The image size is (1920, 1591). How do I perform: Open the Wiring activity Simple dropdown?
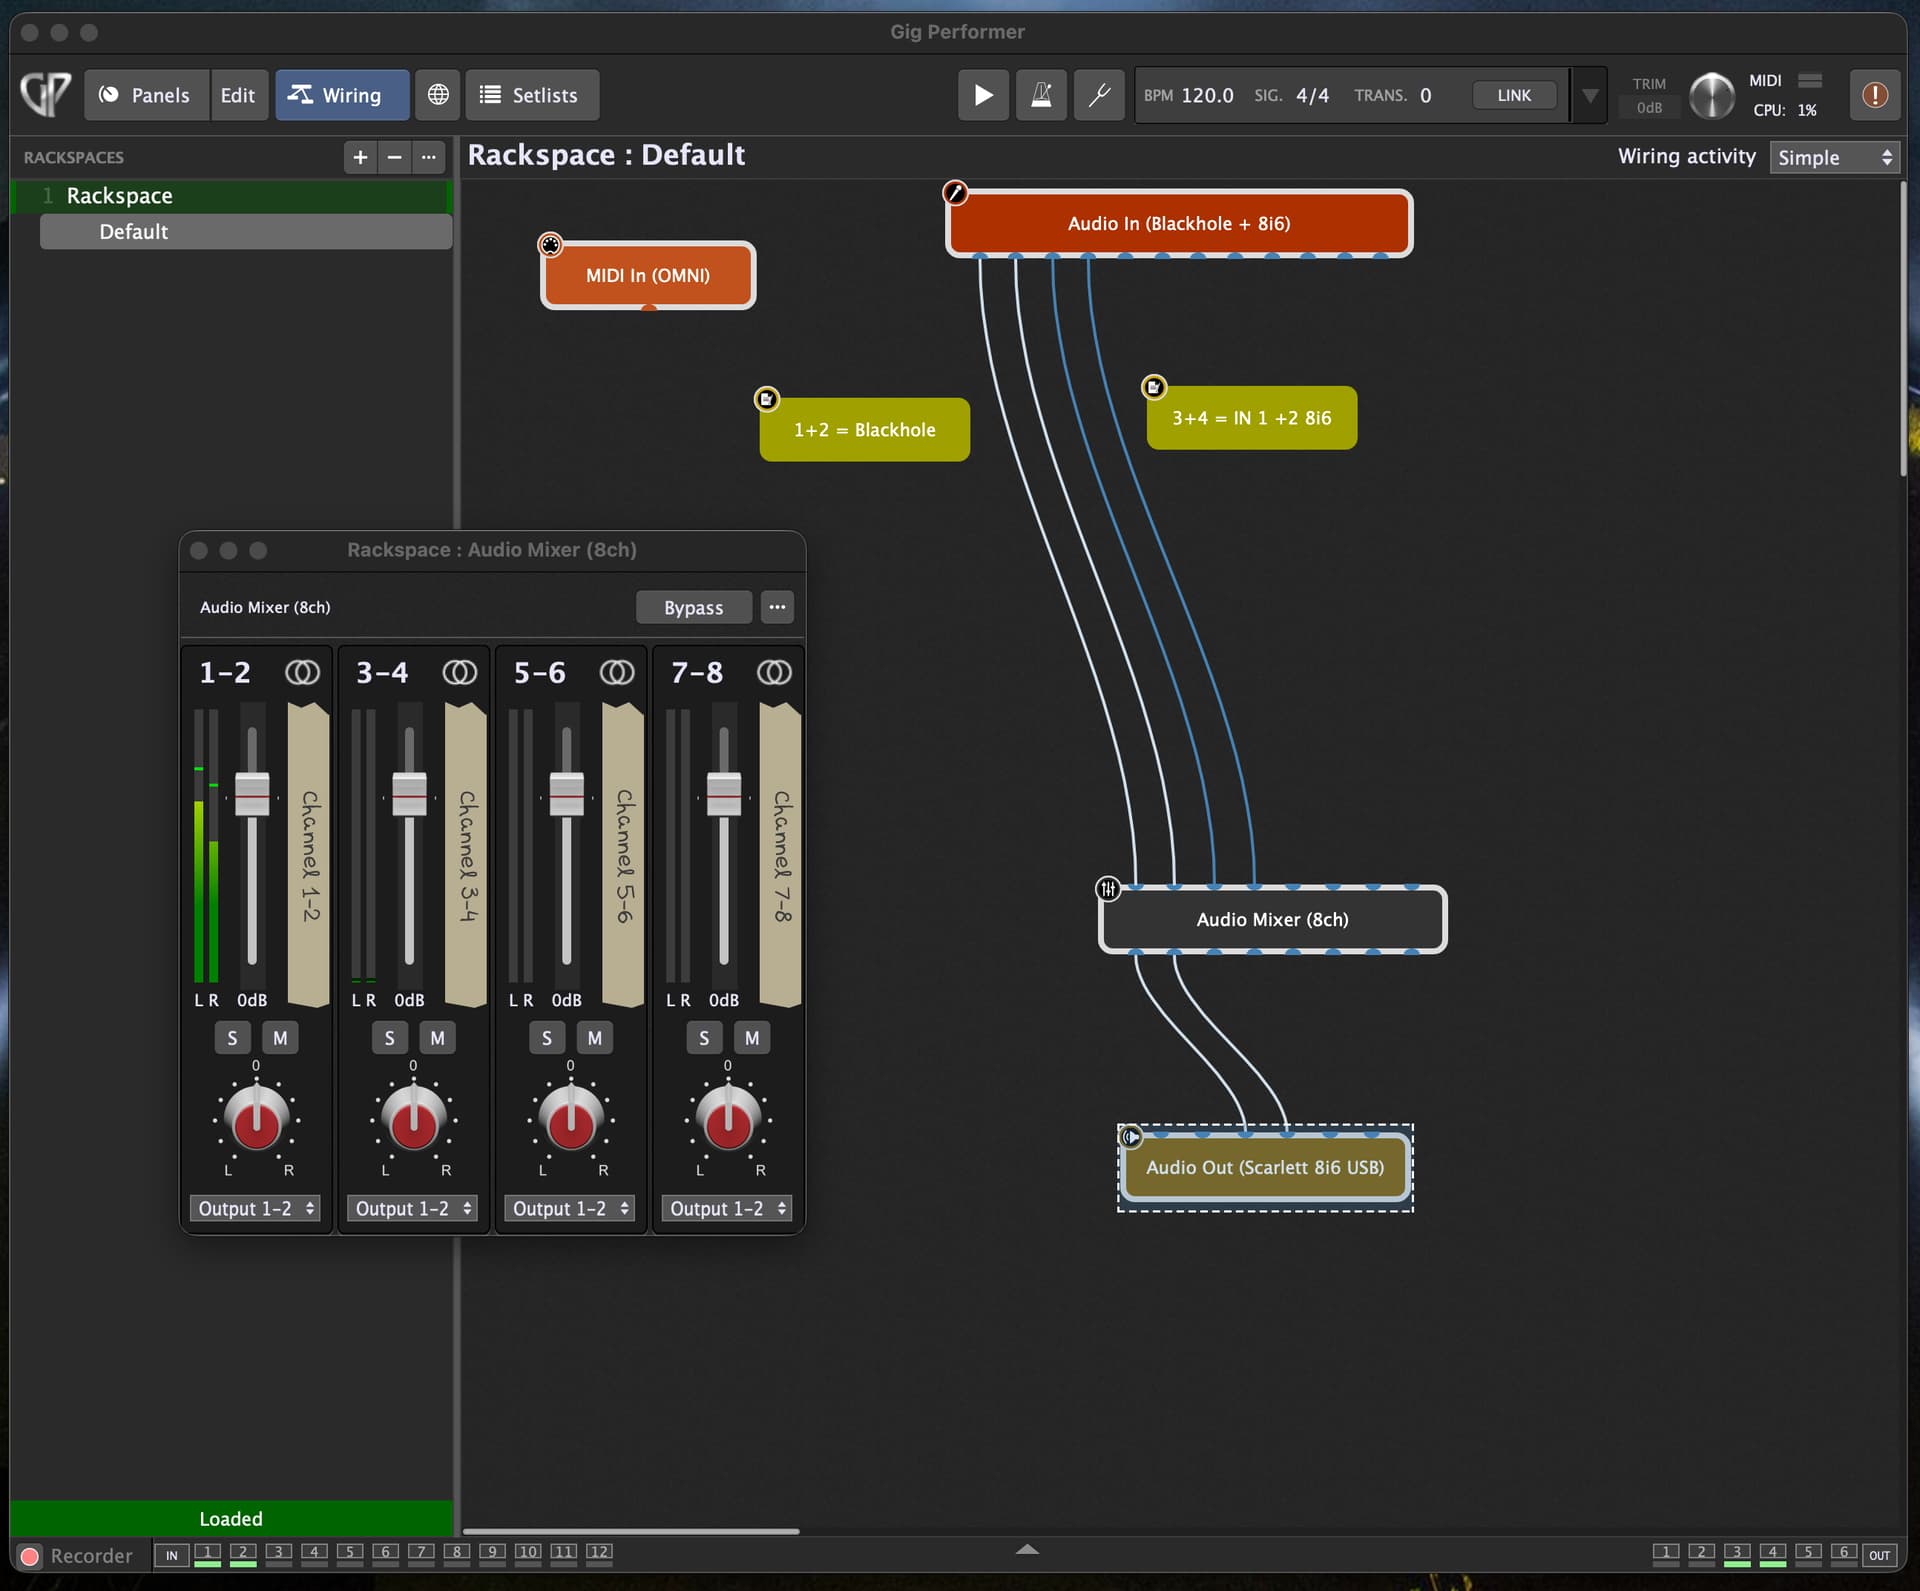point(1834,157)
